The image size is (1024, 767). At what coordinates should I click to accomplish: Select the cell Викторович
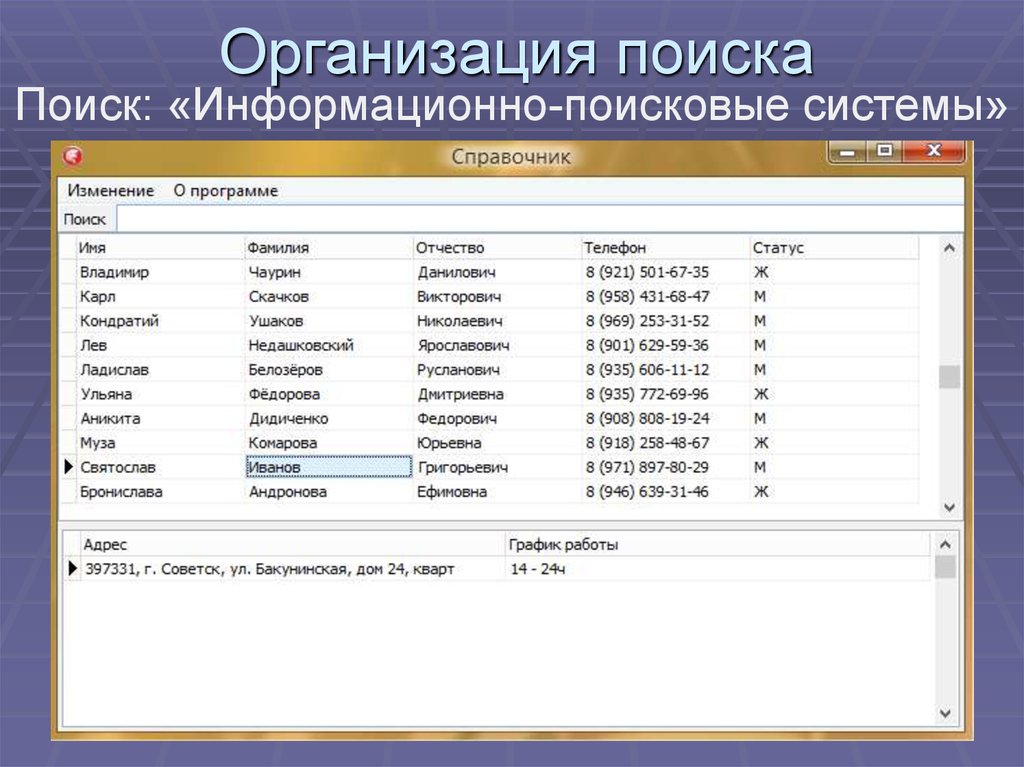pyautogui.click(x=497, y=297)
